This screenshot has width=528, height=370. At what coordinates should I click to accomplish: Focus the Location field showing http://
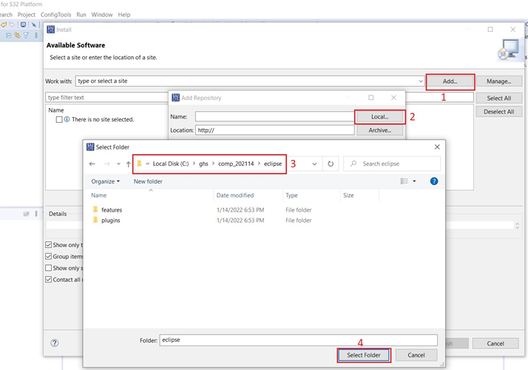point(274,130)
